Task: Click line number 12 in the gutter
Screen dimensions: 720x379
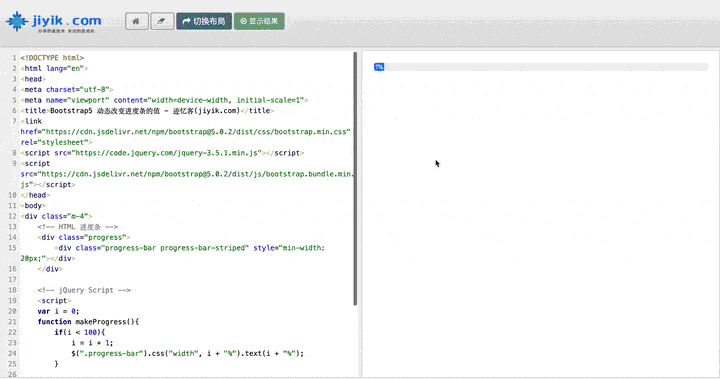Action: 12,216
